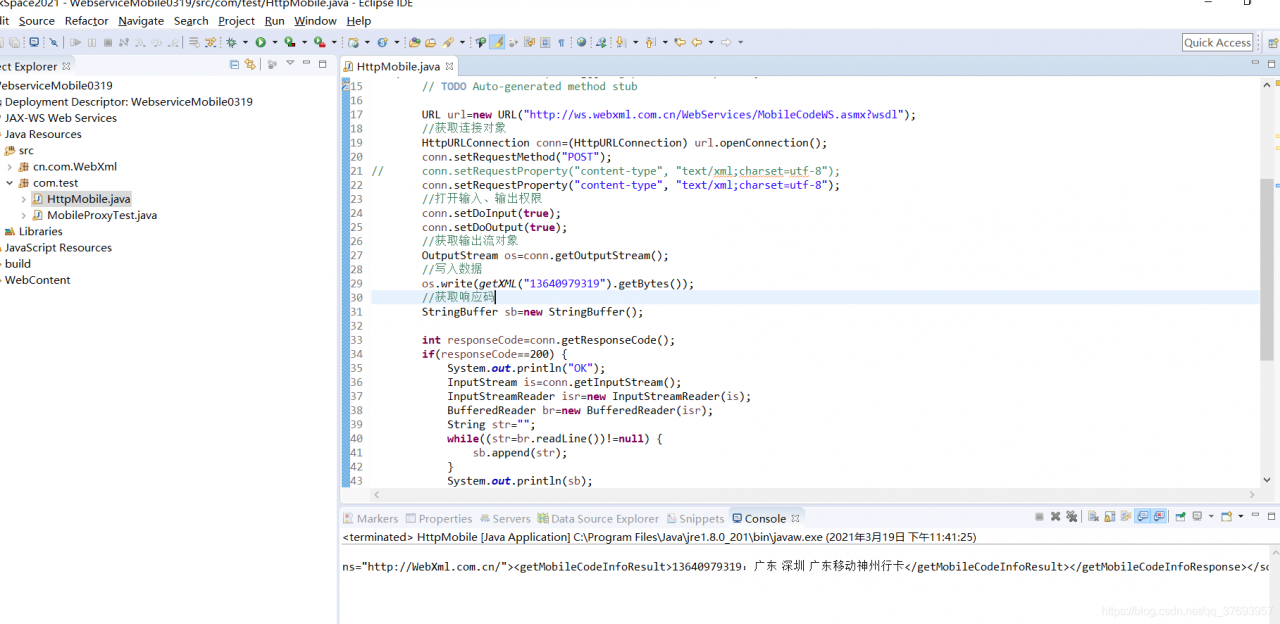Click Open Type toolbar icon
The height and width of the screenshot is (624, 1280).
click(414, 42)
